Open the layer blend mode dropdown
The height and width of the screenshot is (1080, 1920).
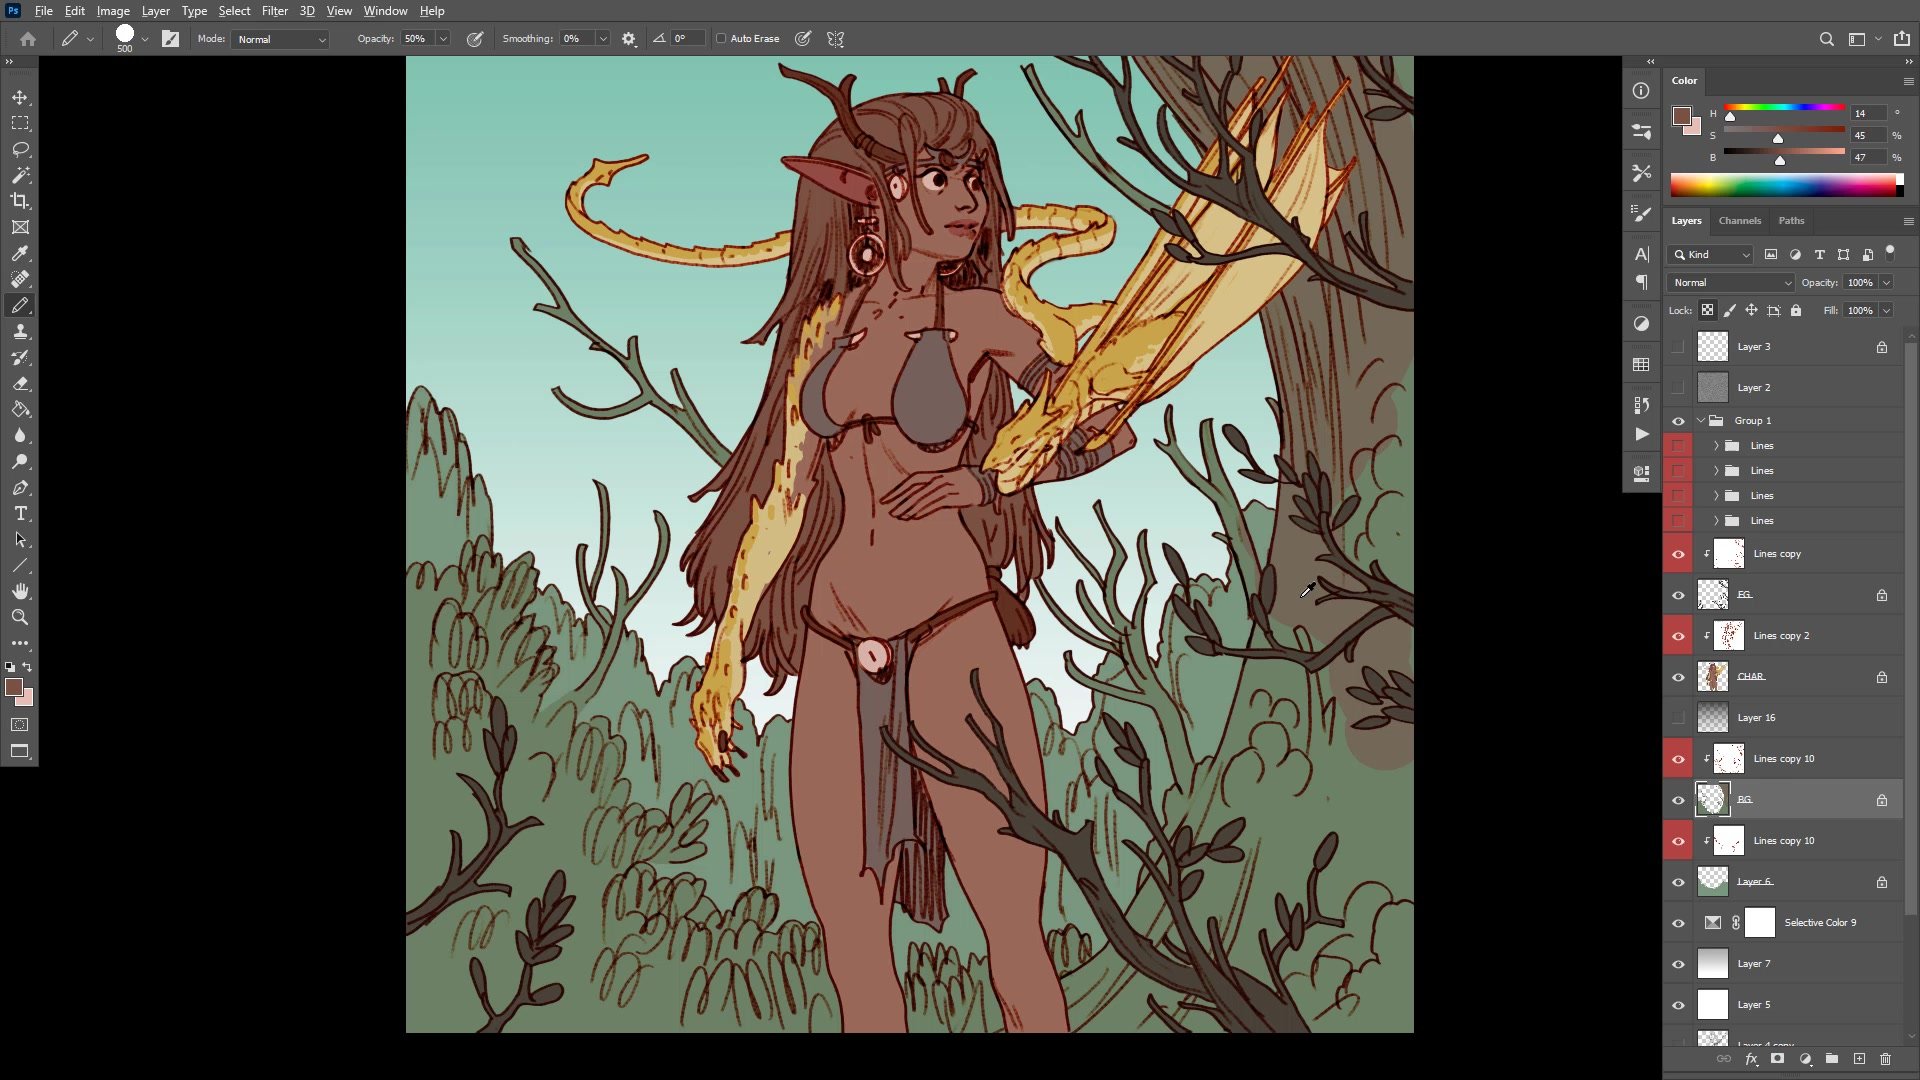coord(1732,283)
